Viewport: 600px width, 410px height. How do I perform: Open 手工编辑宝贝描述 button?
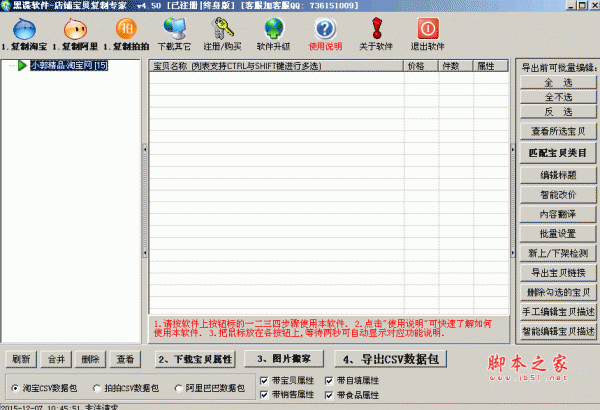point(558,312)
